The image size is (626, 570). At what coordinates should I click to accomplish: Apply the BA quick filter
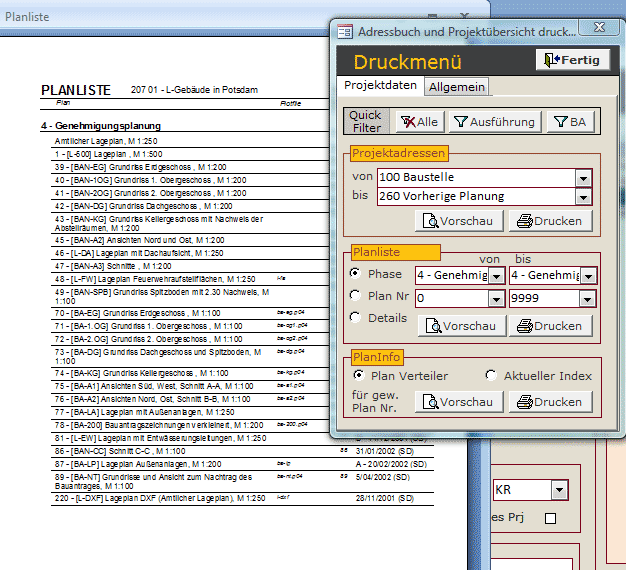(571, 122)
